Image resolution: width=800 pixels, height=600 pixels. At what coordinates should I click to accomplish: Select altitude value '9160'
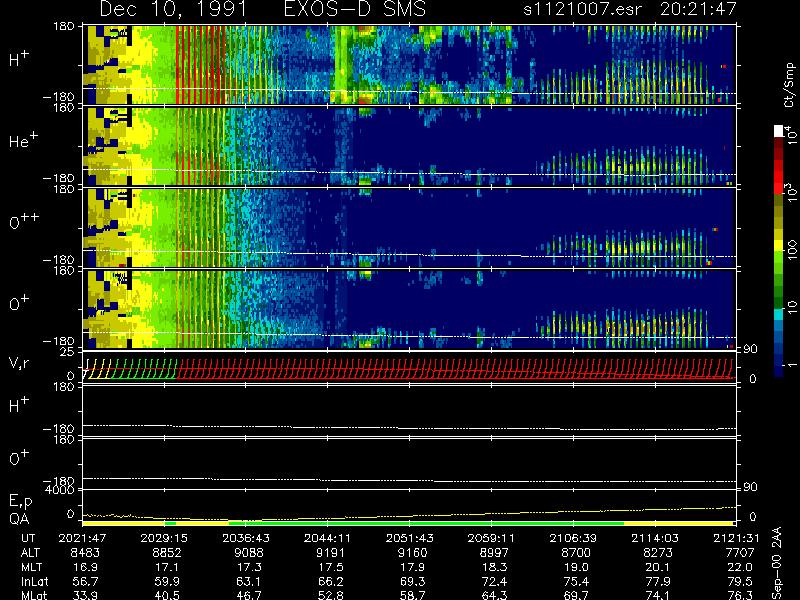point(412,553)
